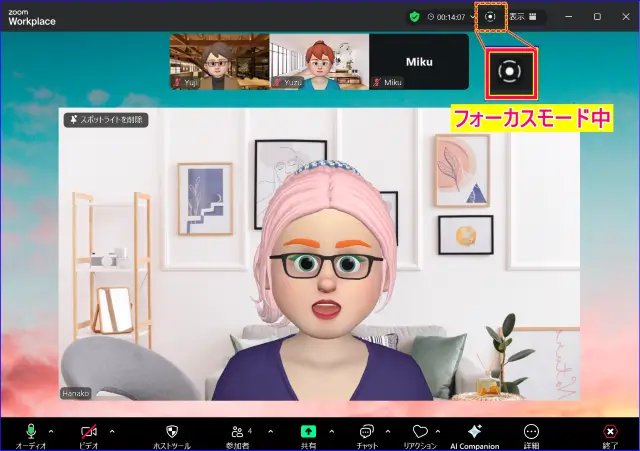The image size is (640, 451).
Task: Click the red 終了 end meeting button
Action: 610,431
